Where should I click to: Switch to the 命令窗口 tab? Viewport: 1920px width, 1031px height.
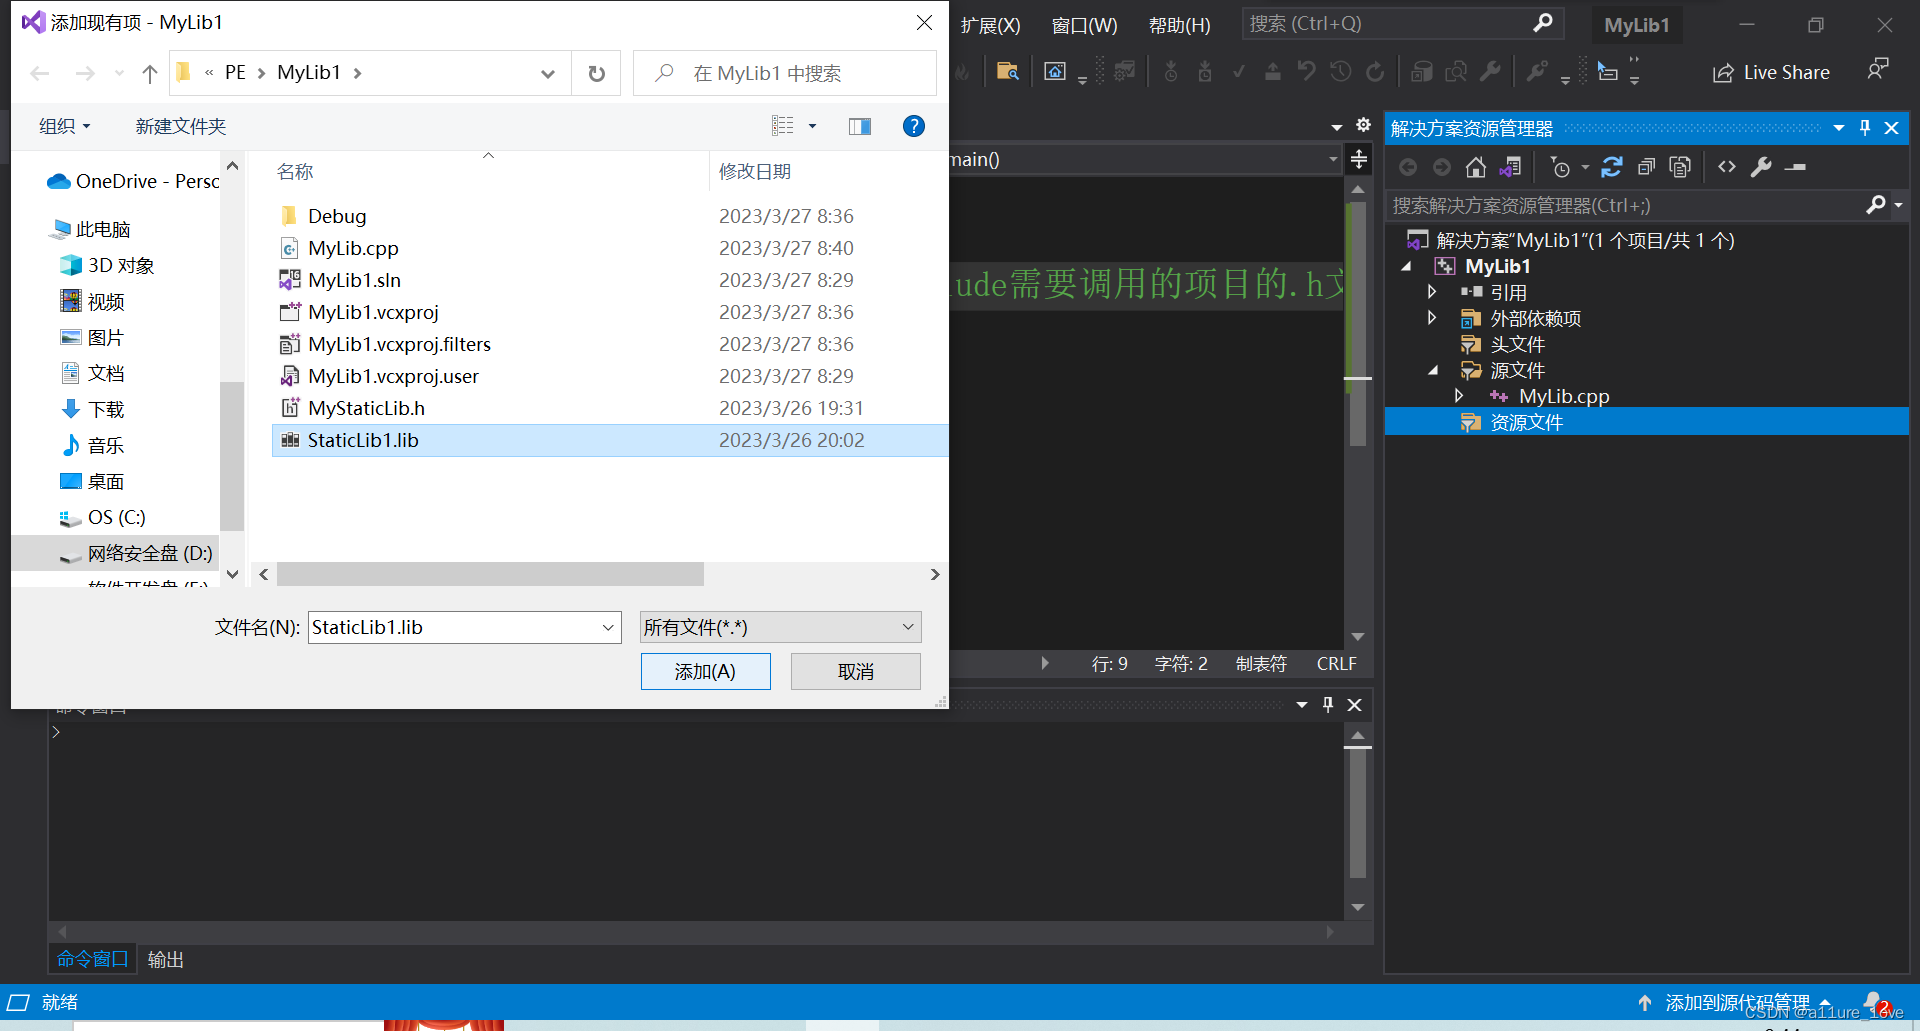point(92,959)
